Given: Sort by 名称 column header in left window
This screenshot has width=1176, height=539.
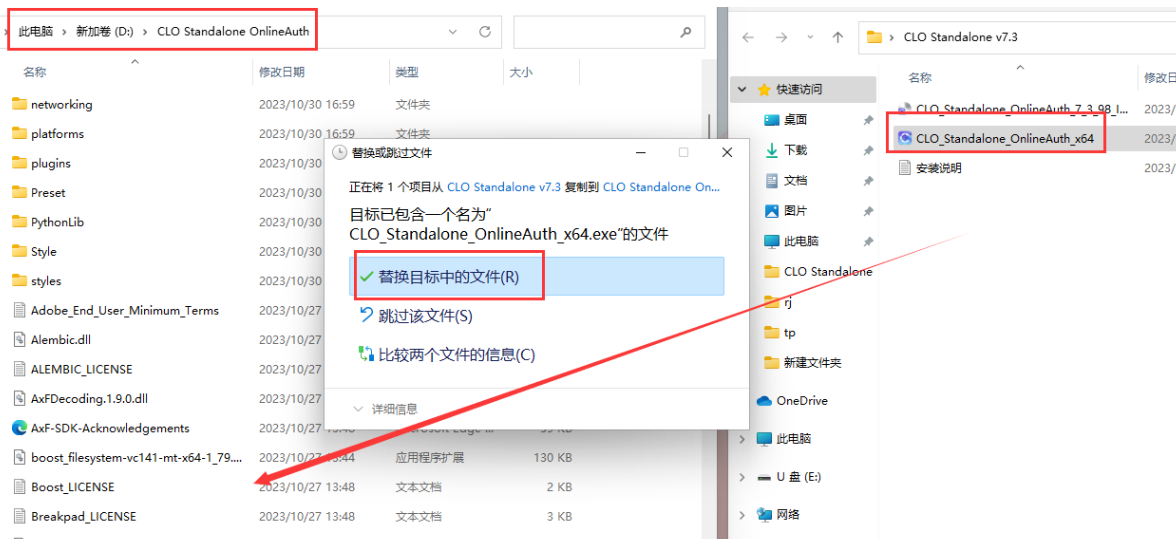Looking at the screenshot, I should (x=35, y=72).
